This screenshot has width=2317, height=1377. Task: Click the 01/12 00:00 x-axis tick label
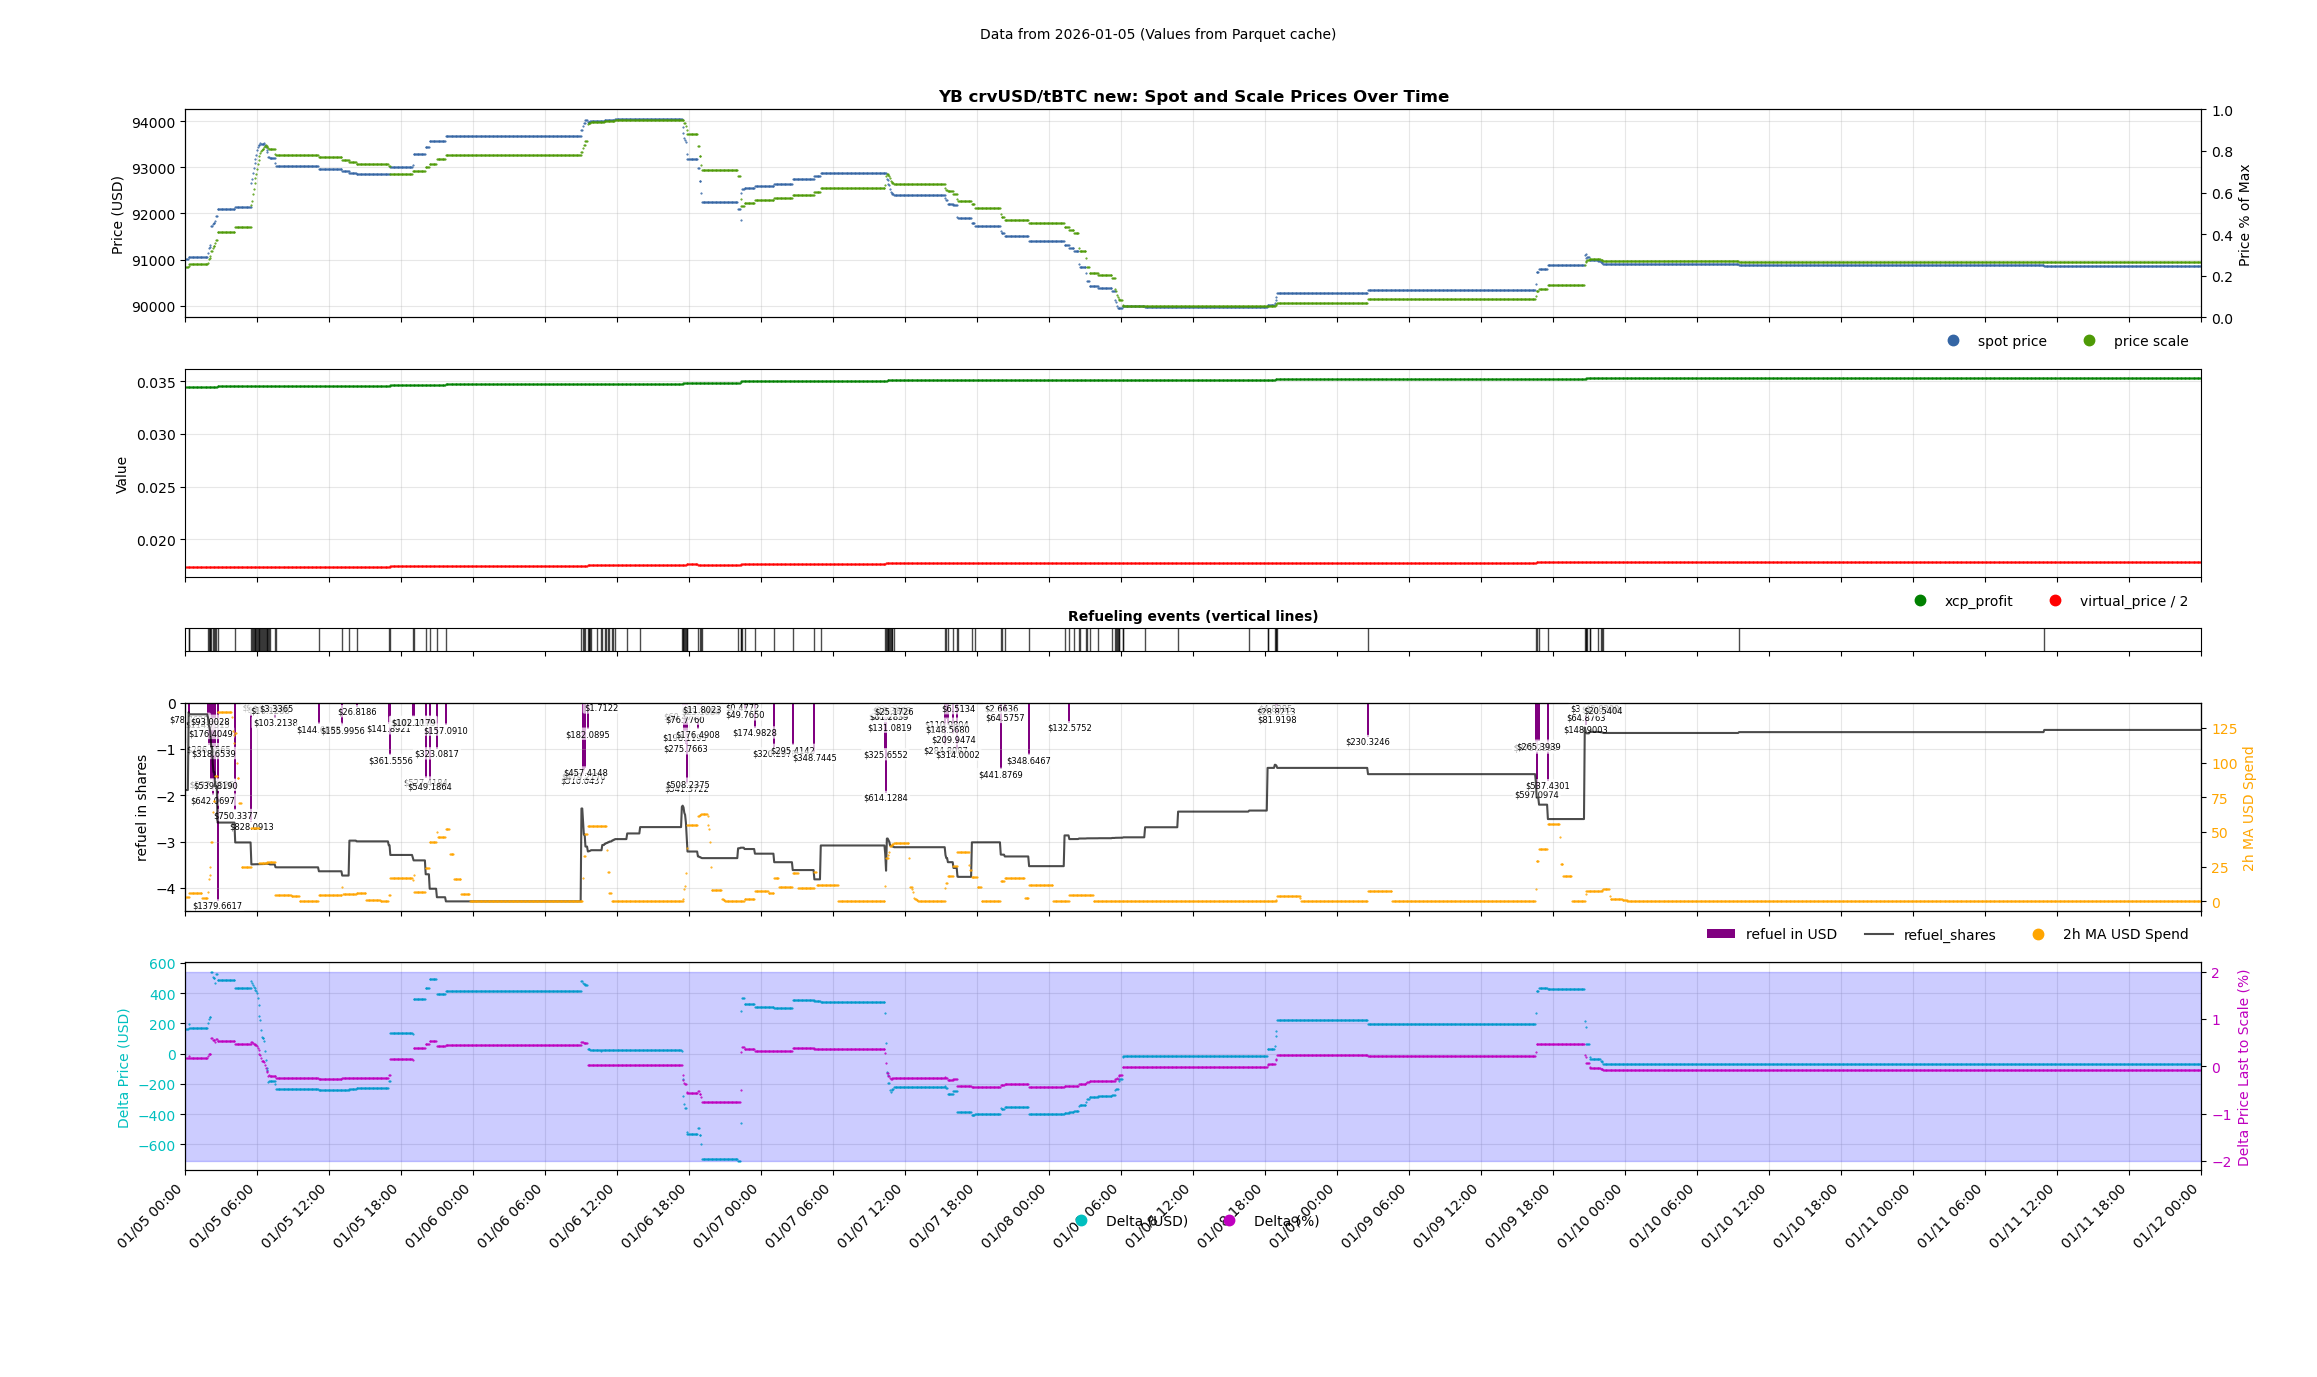click(2166, 1216)
